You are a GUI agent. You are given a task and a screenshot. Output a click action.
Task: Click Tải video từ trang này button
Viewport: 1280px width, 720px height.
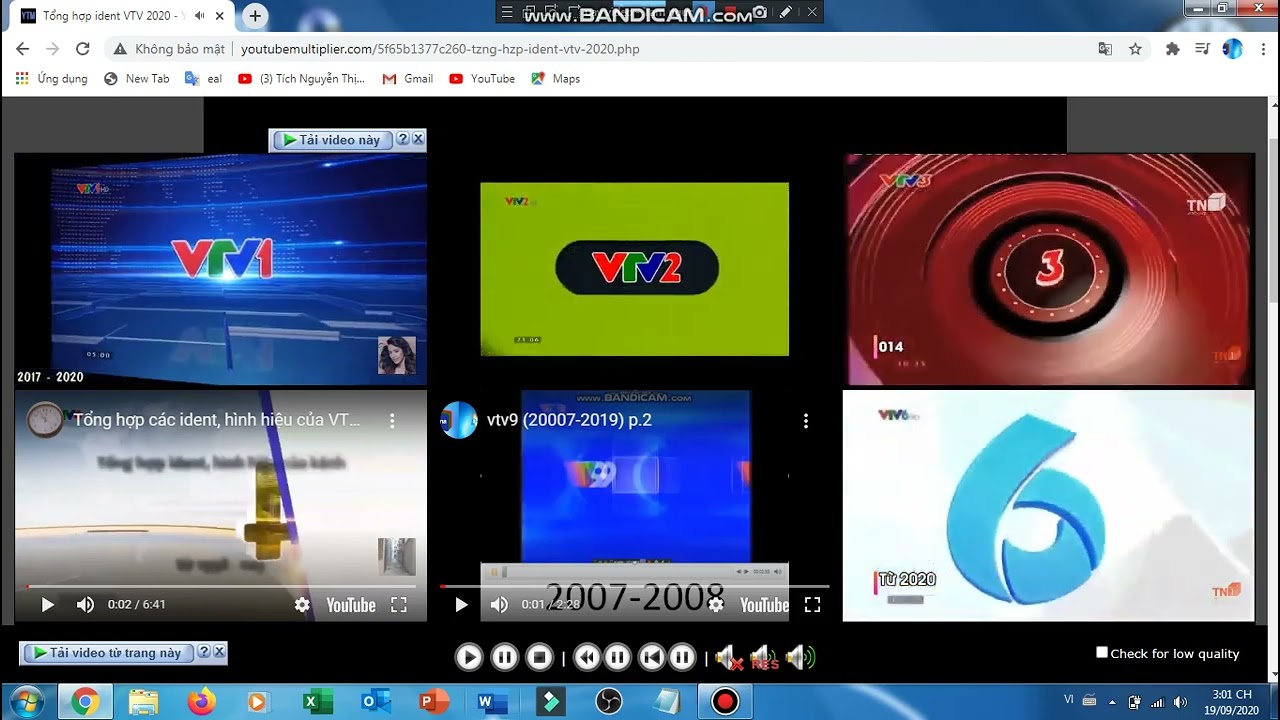[x=108, y=652]
